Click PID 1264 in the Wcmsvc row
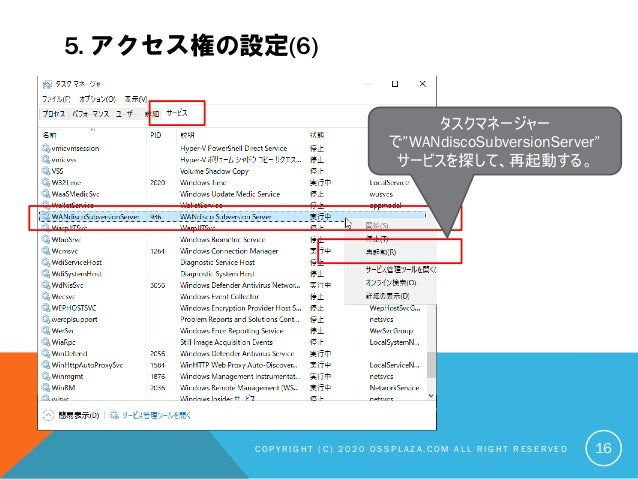 pos(157,251)
